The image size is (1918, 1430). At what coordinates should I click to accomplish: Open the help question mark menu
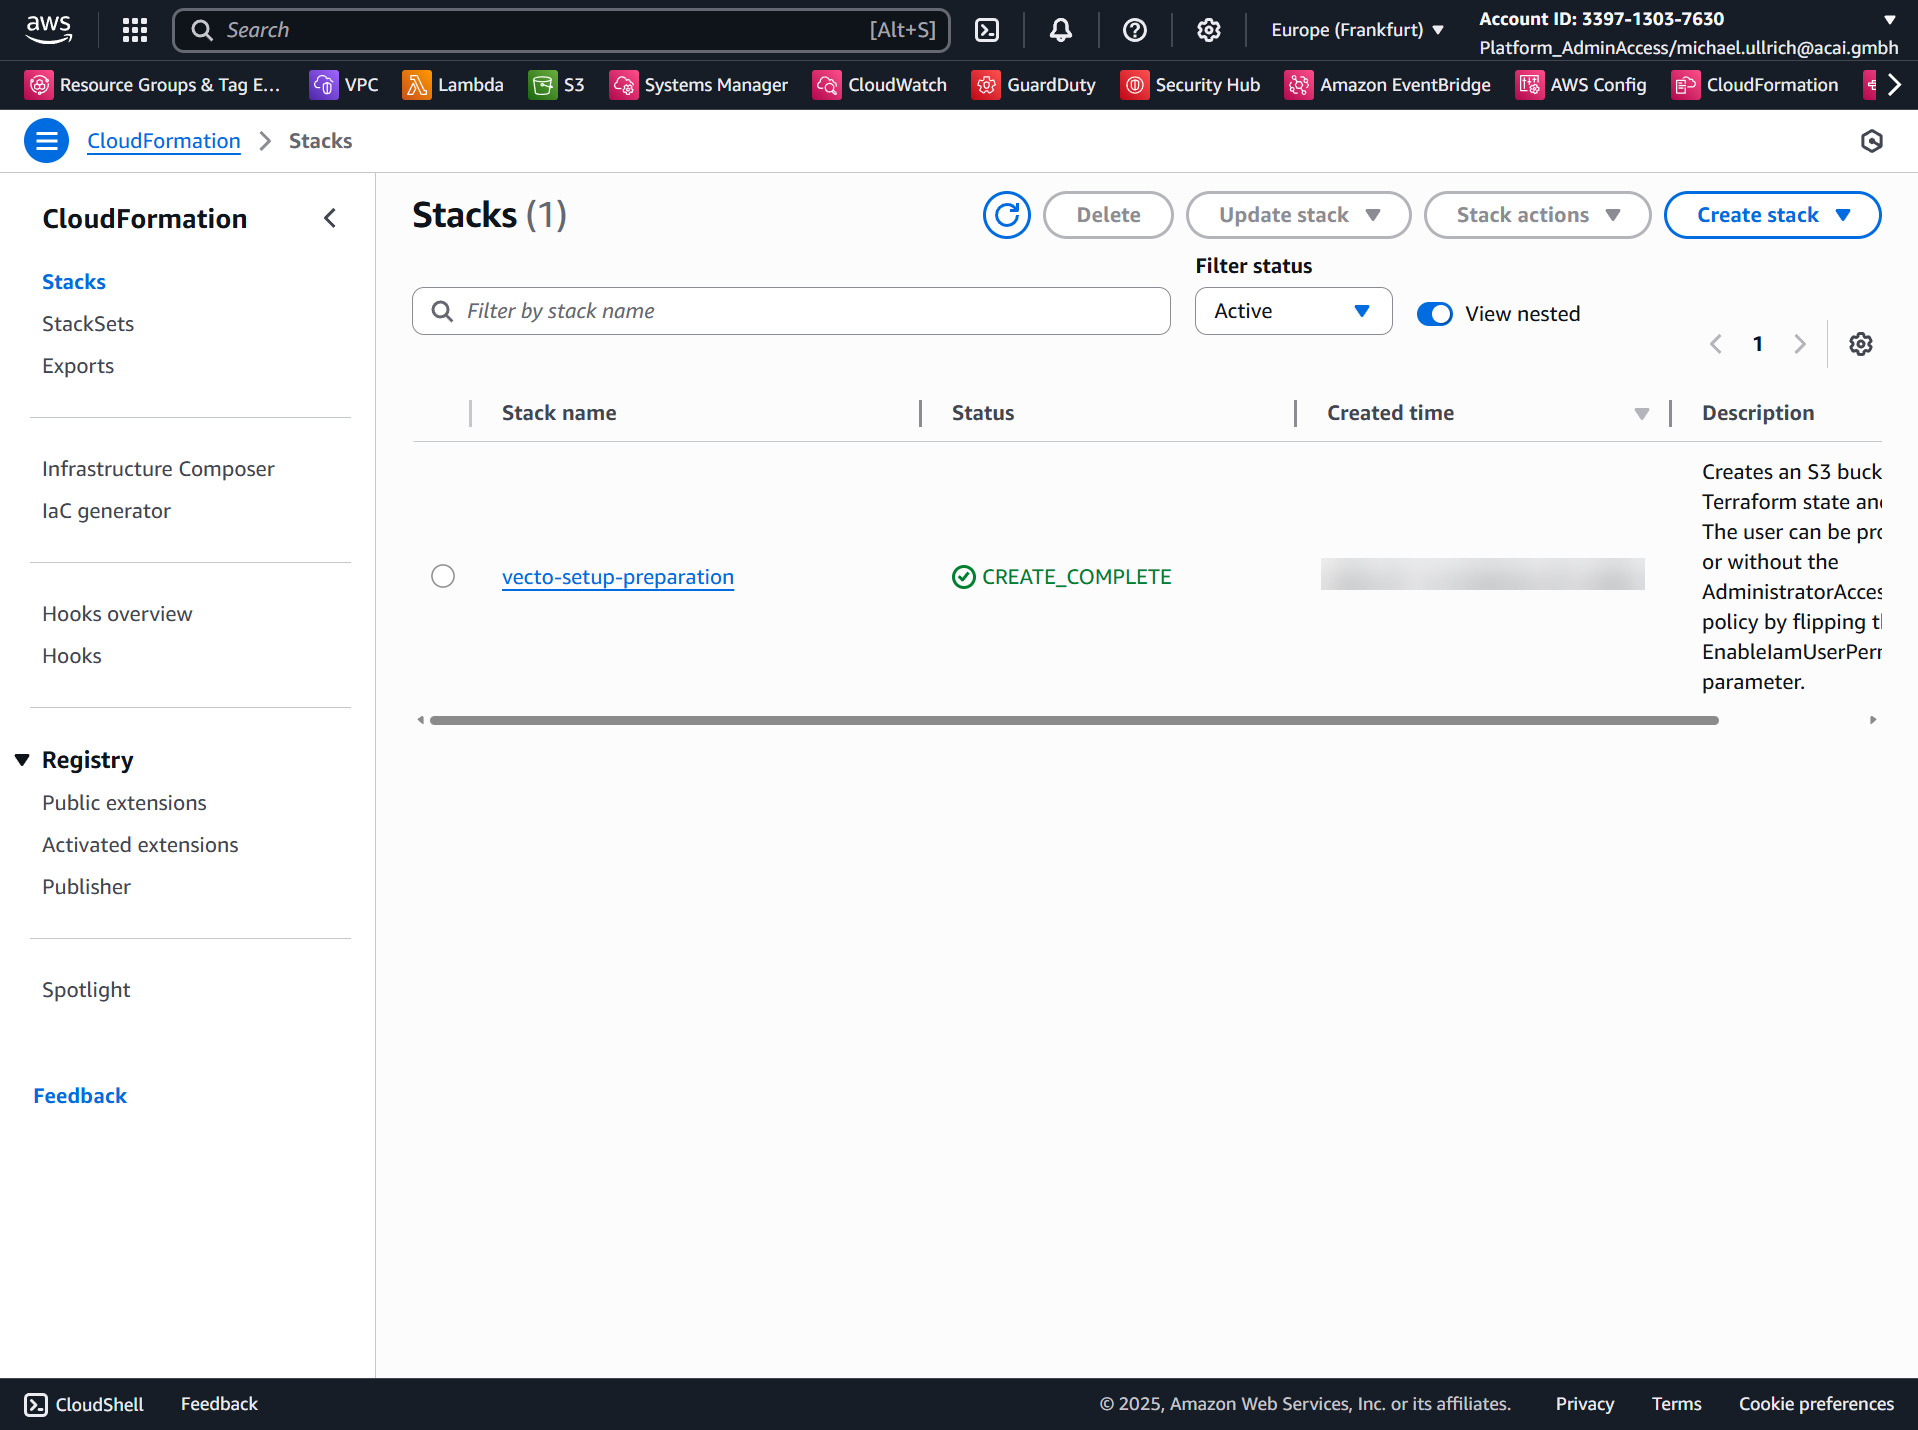1135,30
